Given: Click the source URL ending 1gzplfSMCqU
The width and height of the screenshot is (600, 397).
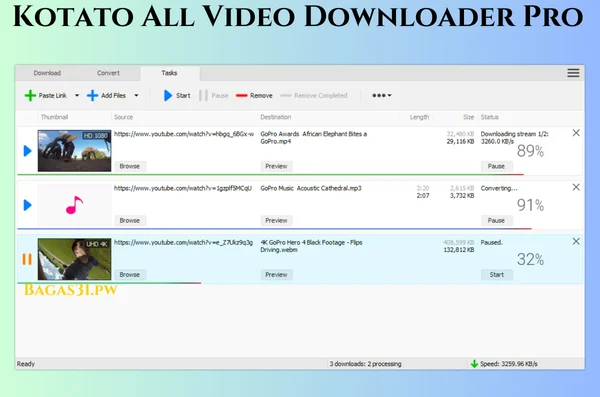Looking at the screenshot, I should click(x=183, y=188).
